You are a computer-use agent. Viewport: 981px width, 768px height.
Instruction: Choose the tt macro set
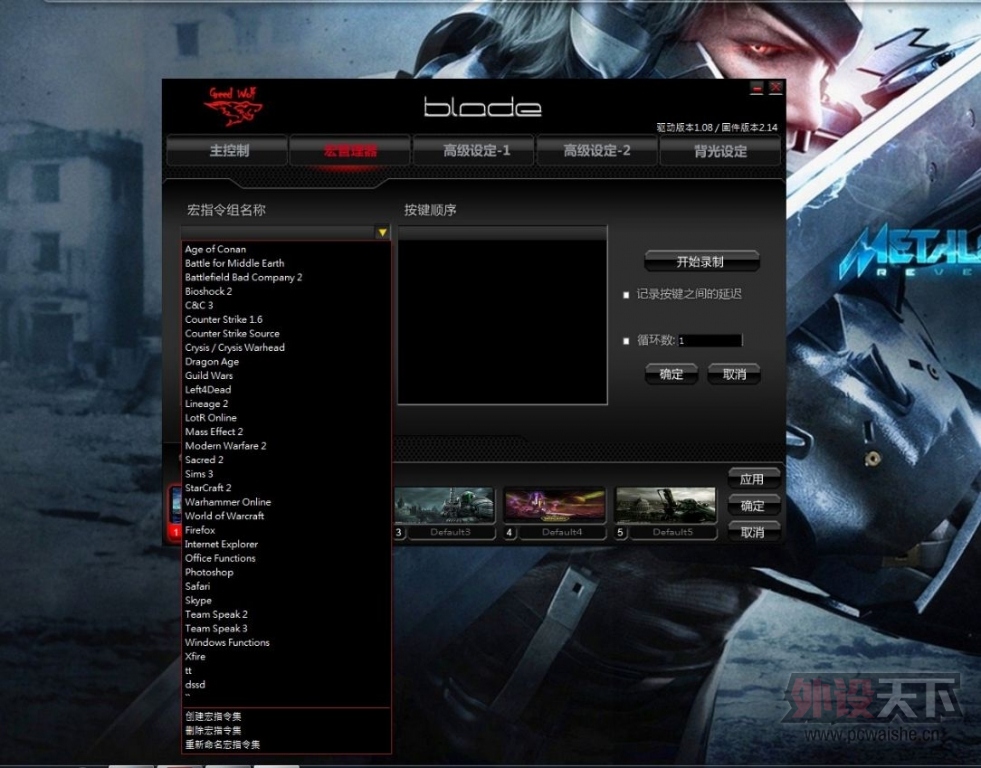[x=188, y=671]
